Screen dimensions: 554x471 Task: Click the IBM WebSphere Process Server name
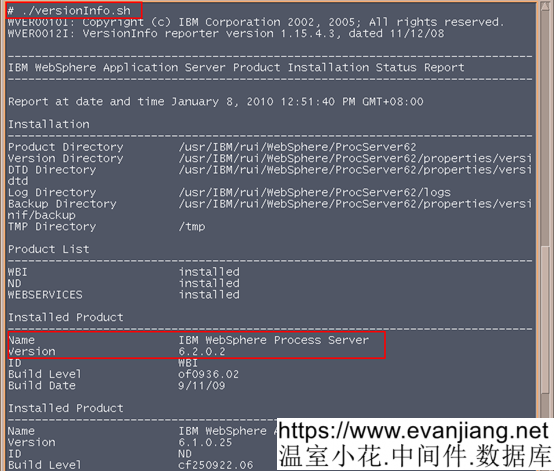point(273,340)
